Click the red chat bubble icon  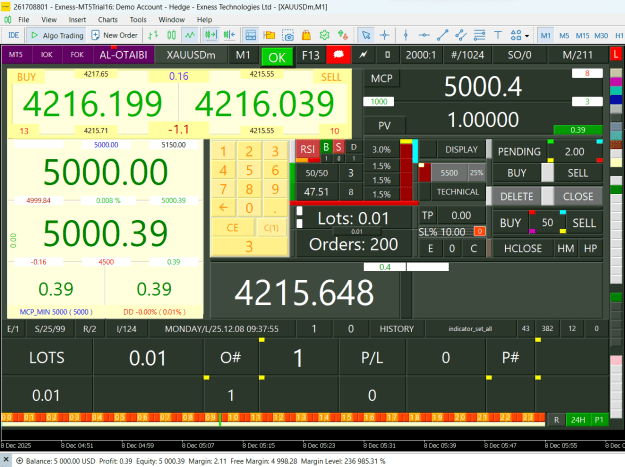point(338,55)
